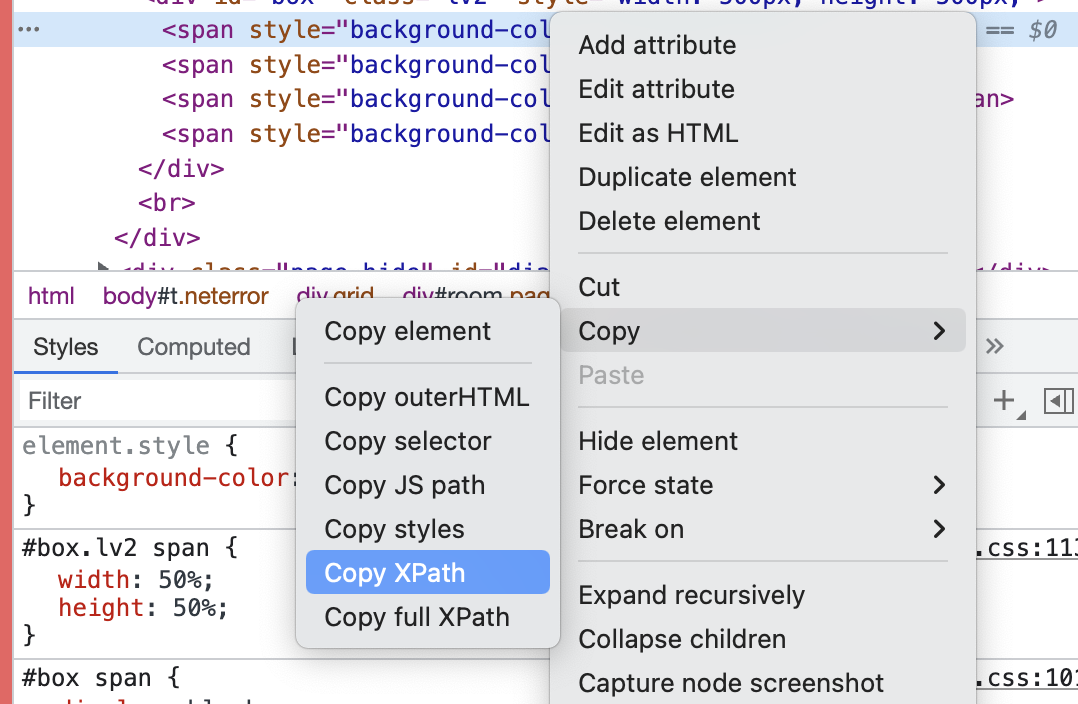1078x704 pixels.
Task: Select Copy selector option
Action: (x=408, y=441)
